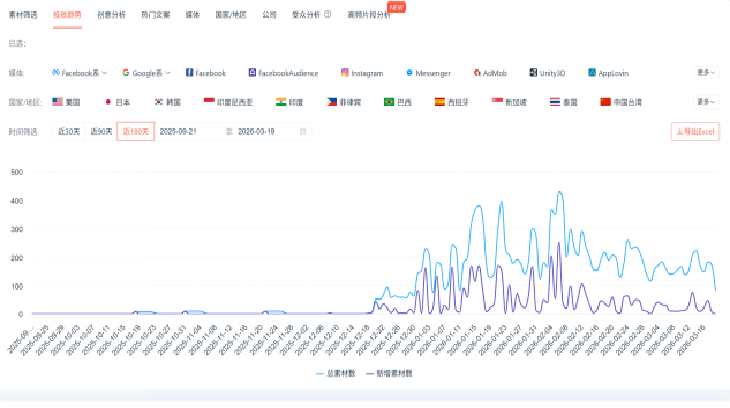Click the calendar icon in date range

(x=304, y=131)
